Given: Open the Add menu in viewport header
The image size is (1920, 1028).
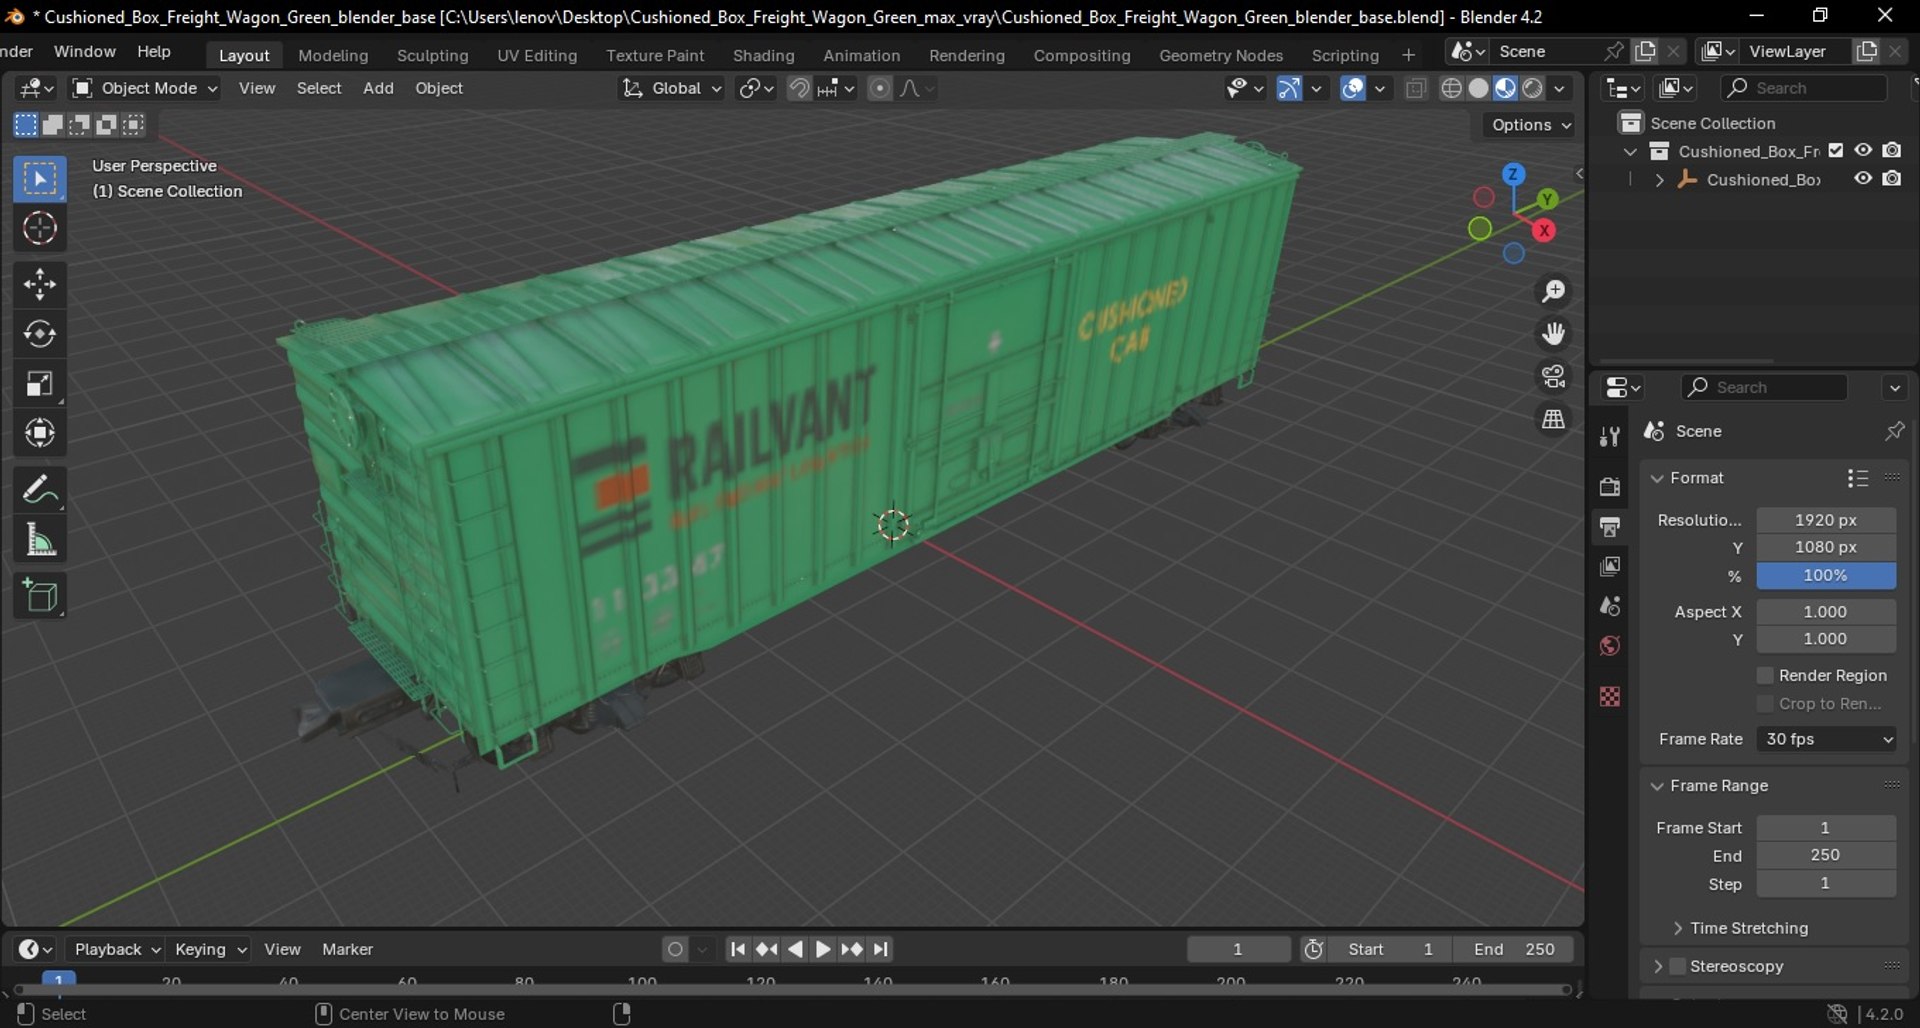Looking at the screenshot, I should coord(378,88).
